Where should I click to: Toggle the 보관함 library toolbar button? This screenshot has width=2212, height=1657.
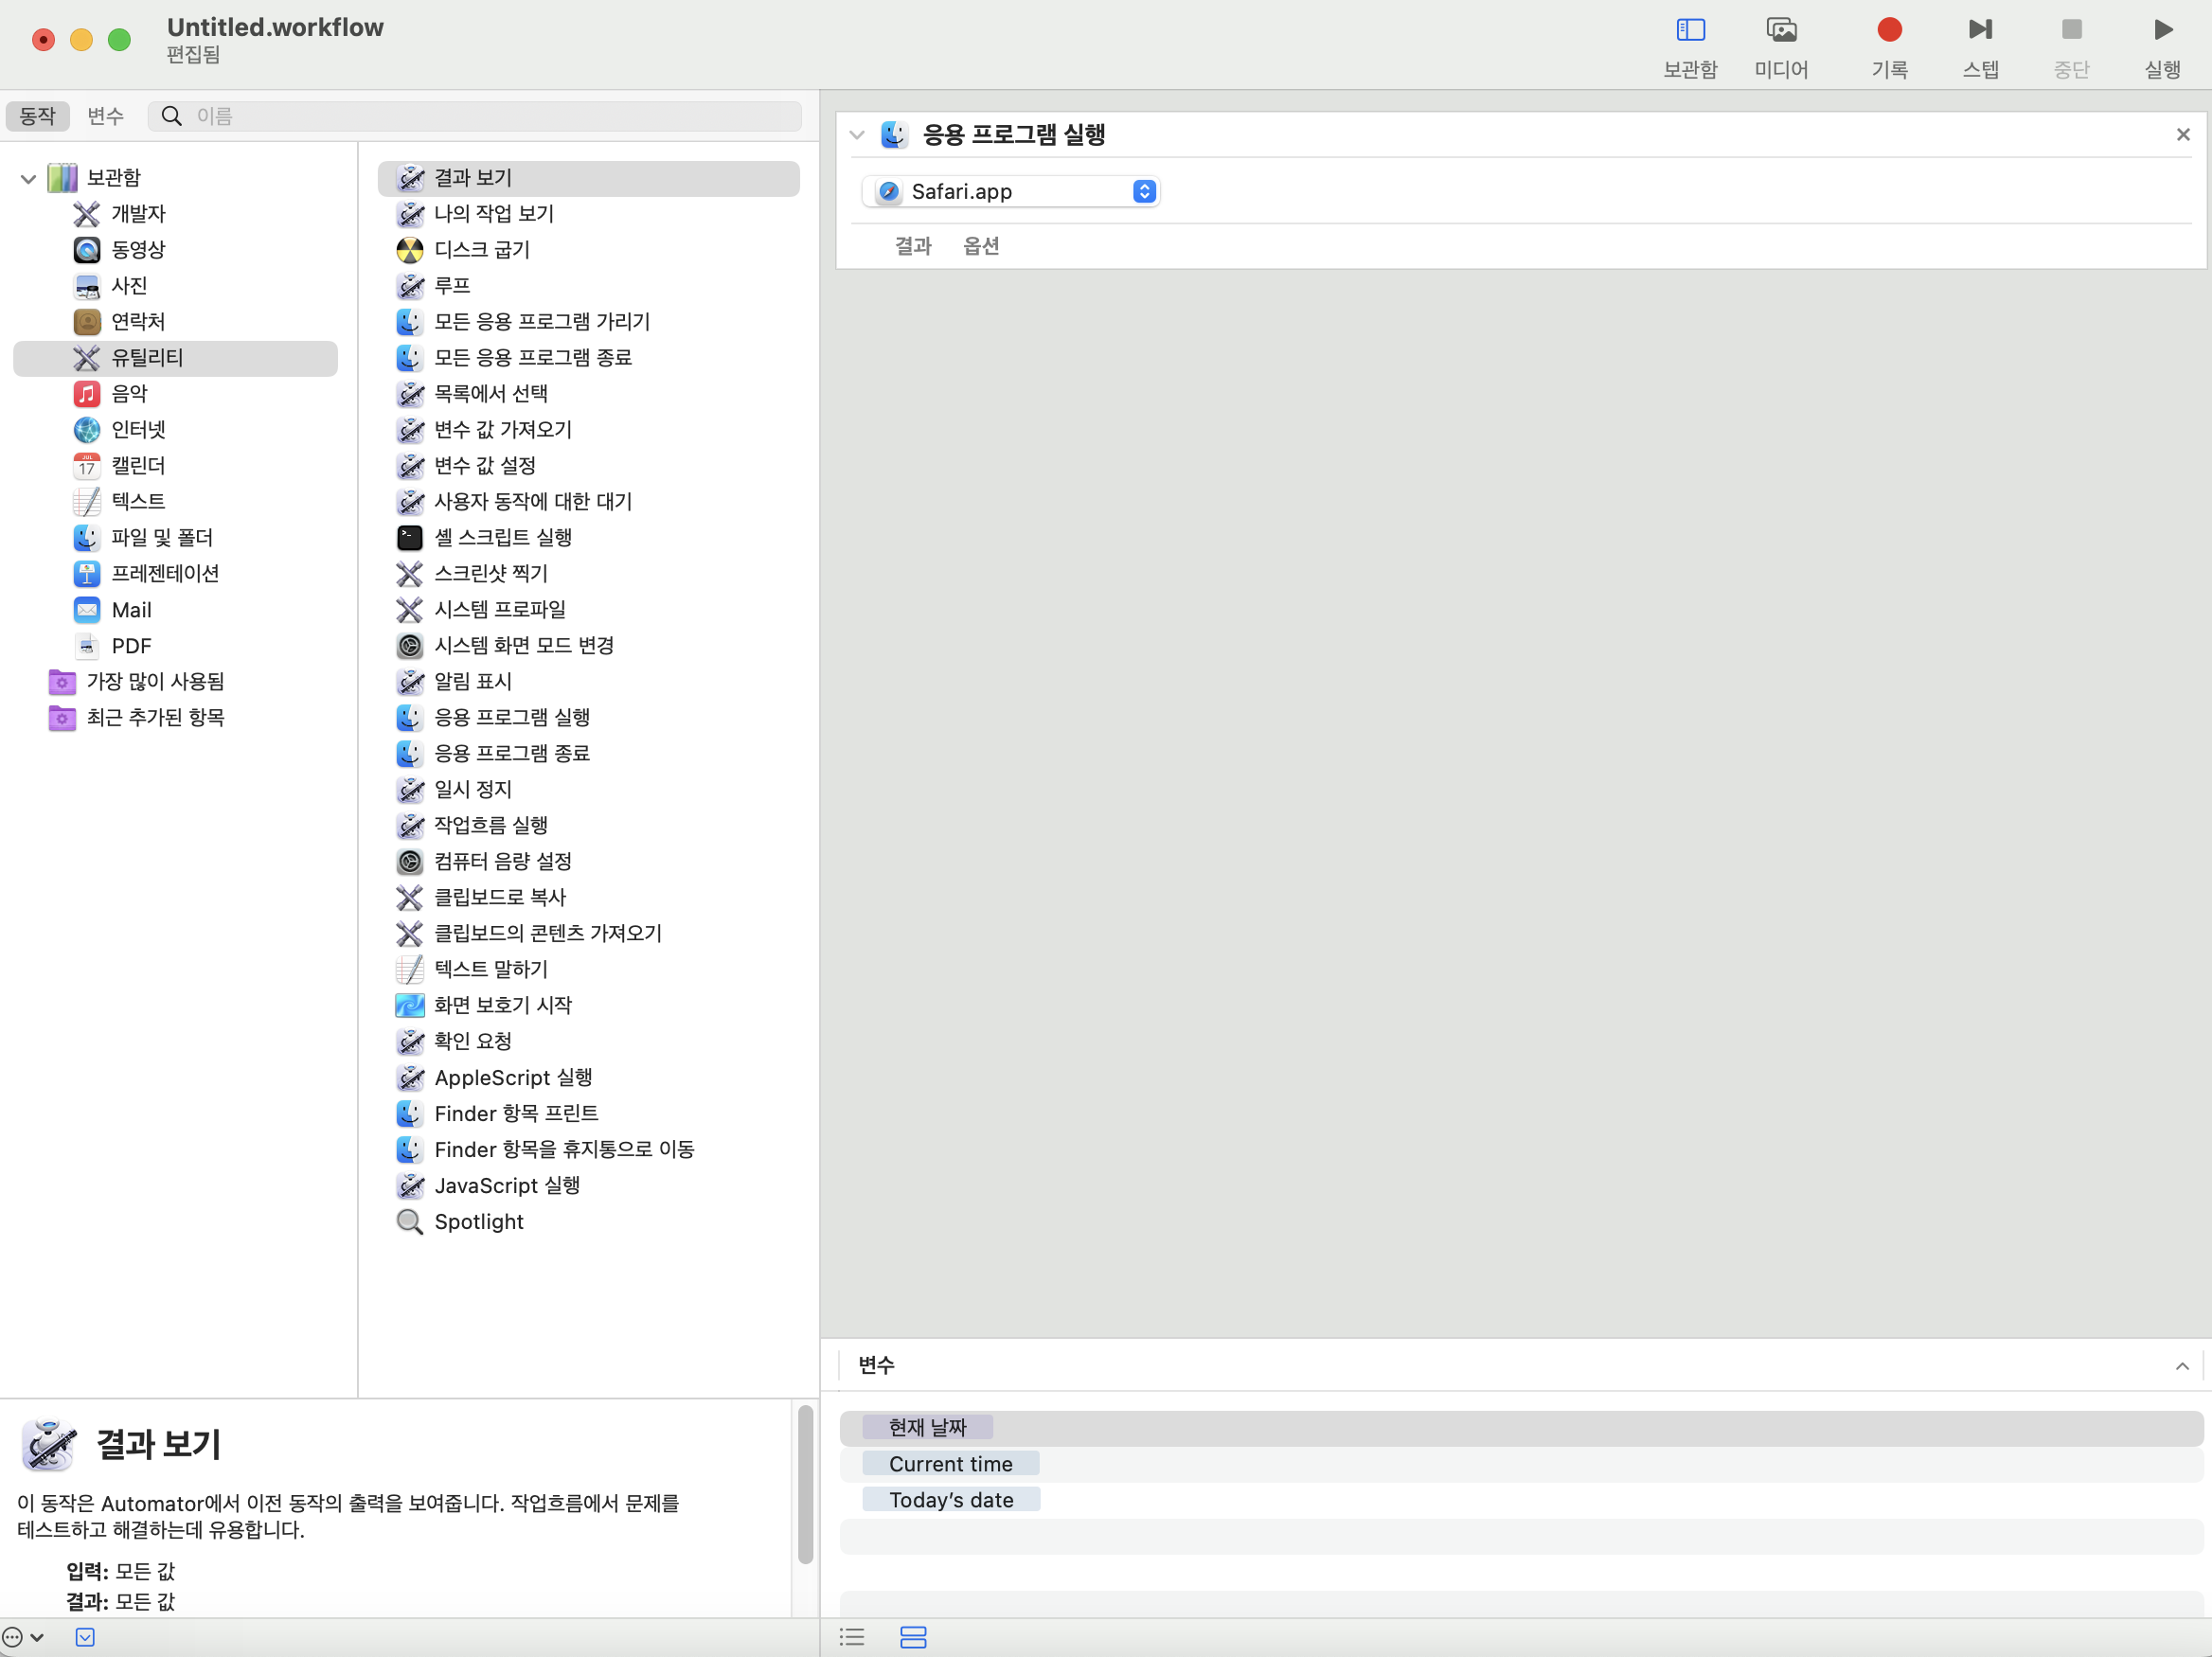(x=1690, y=46)
